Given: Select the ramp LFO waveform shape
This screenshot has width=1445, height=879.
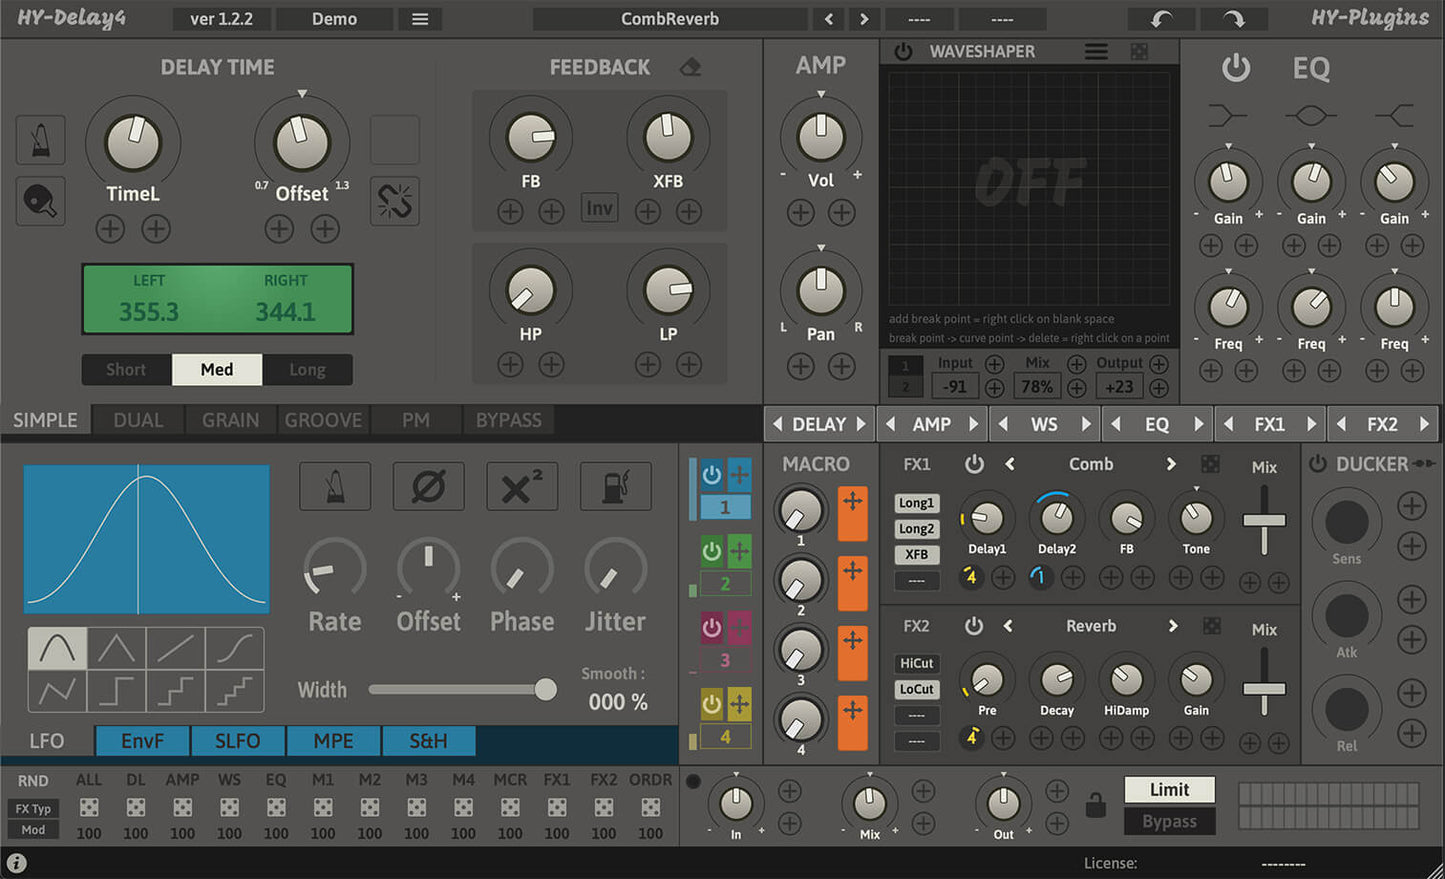Looking at the screenshot, I should point(175,648).
